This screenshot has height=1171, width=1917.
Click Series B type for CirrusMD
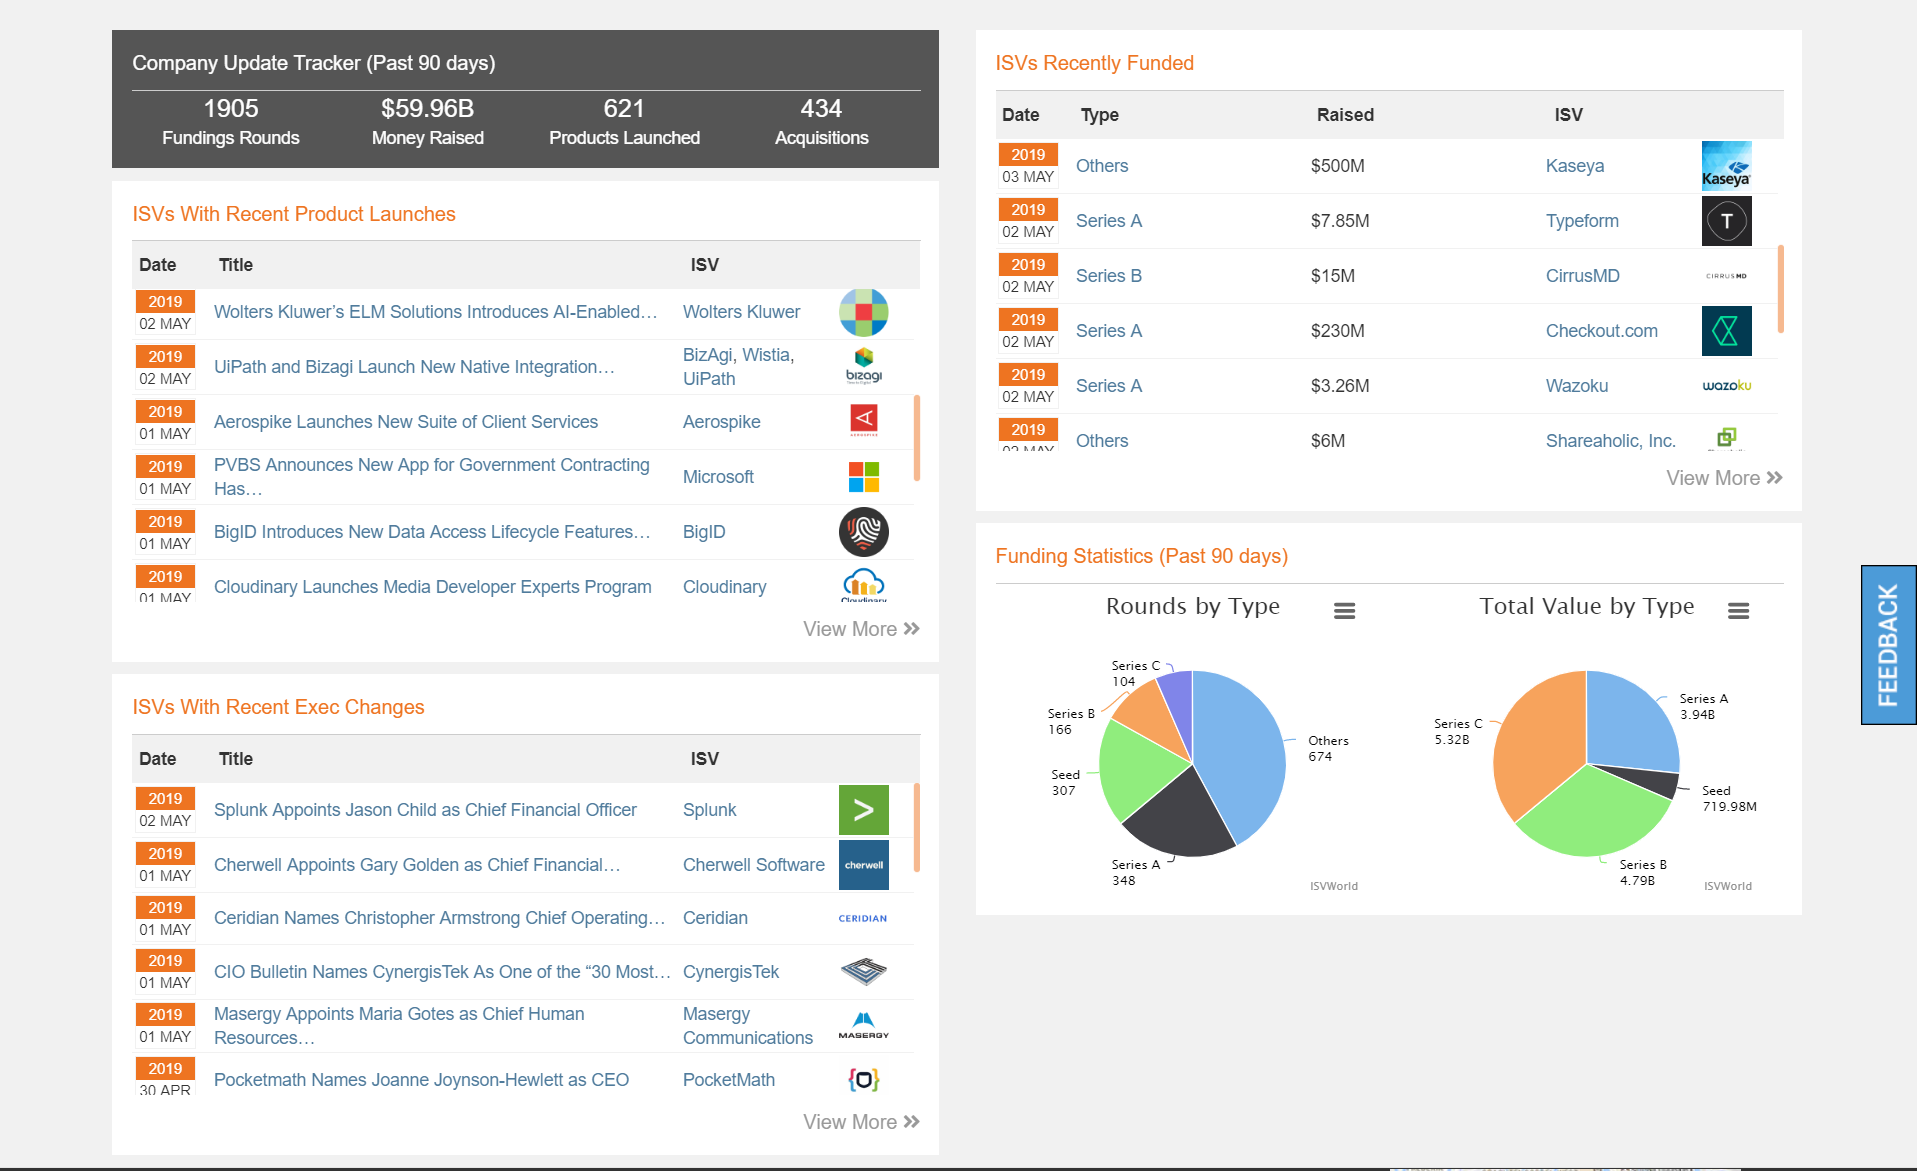[x=1109, y=276]
